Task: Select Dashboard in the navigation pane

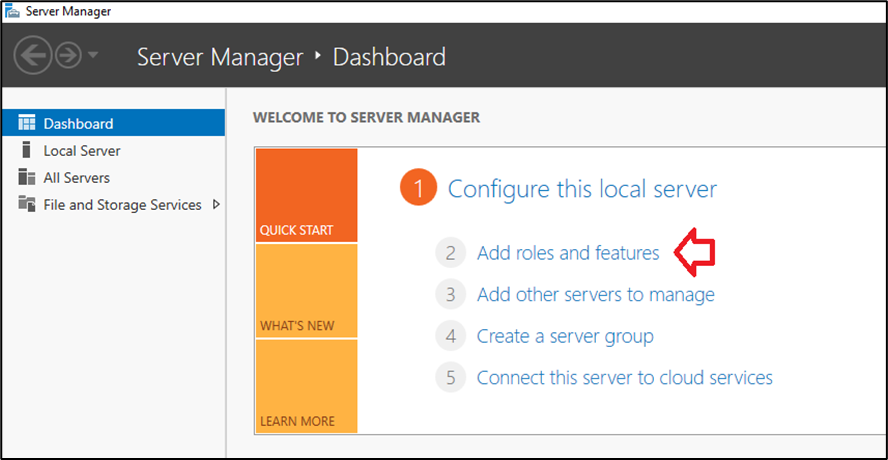Action: tap(78, 124)
